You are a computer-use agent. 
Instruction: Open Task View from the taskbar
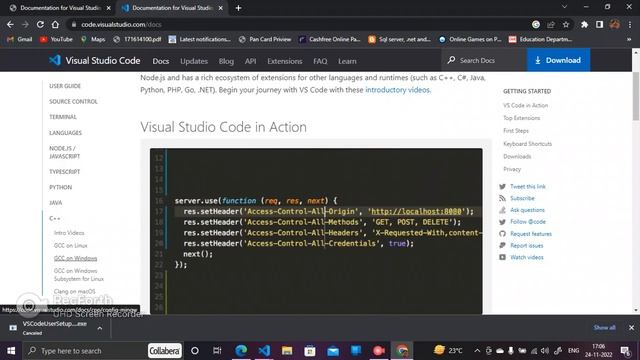coord(217,351)
